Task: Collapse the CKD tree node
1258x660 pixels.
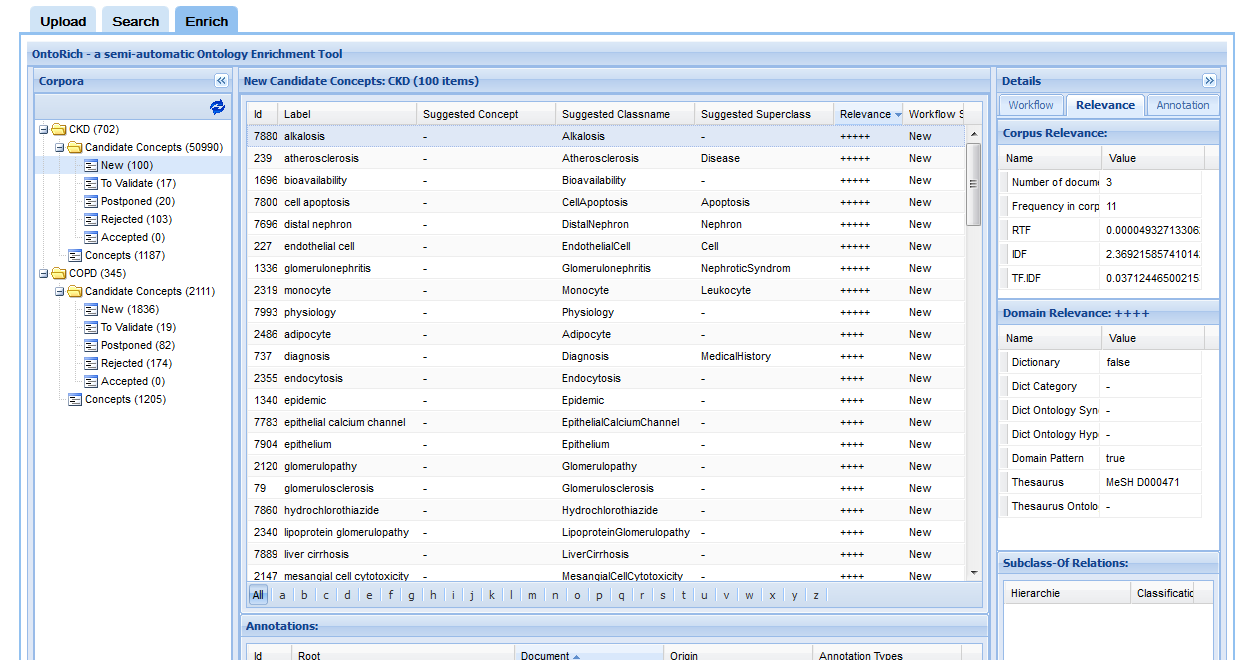Action: pyautogui.click(x=43, y=130)
